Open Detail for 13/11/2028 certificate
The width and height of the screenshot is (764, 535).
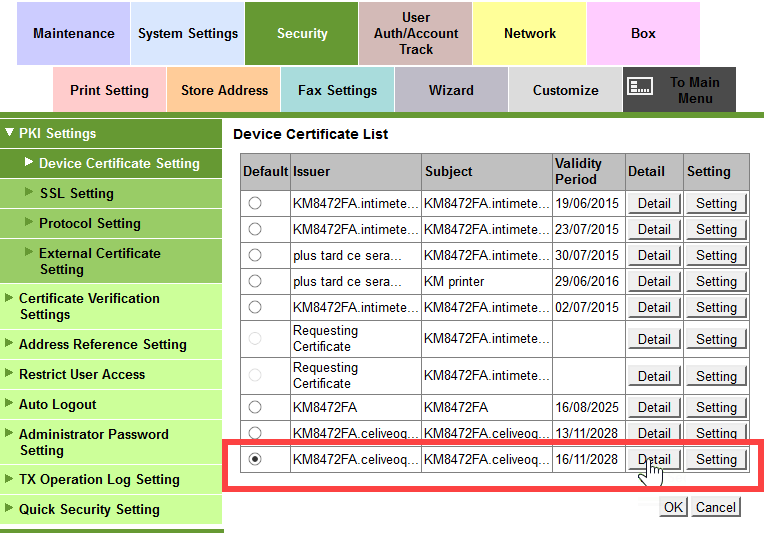pos(654,433)
